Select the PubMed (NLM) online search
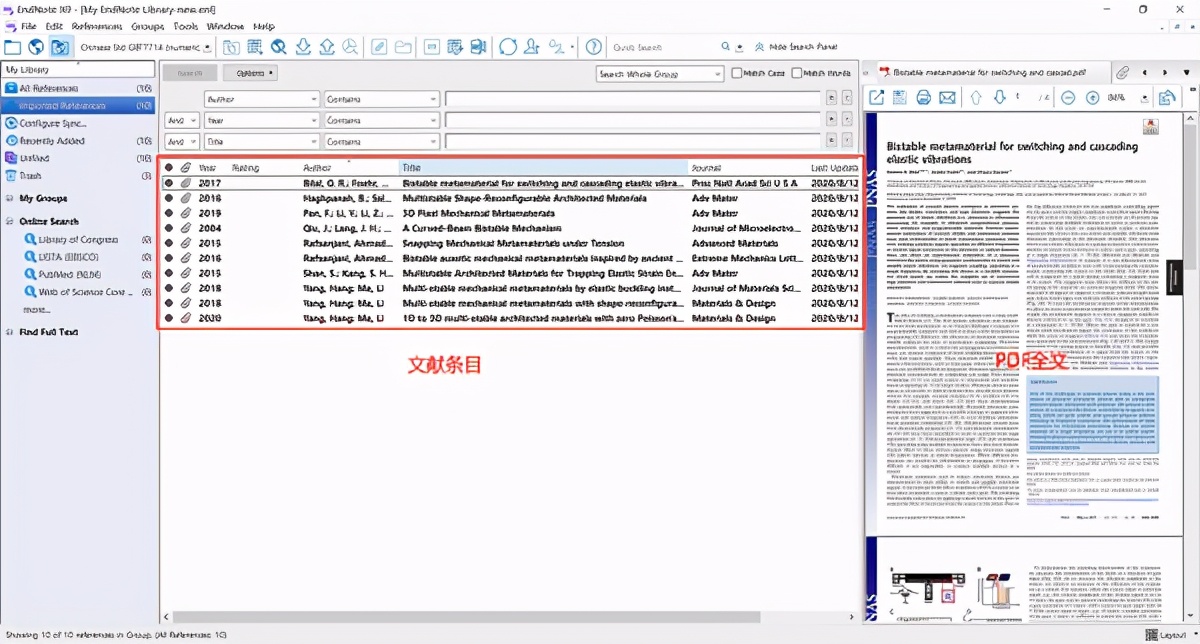 [70, 273]
